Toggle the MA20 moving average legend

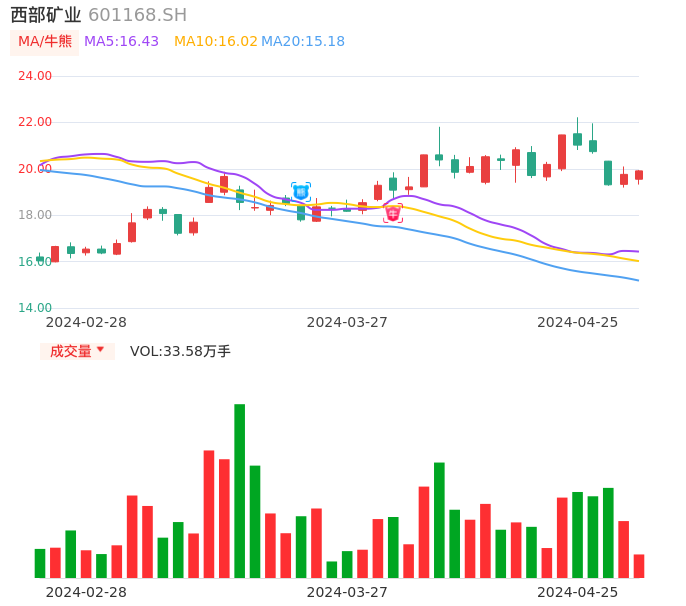click(x=303, y=42)
